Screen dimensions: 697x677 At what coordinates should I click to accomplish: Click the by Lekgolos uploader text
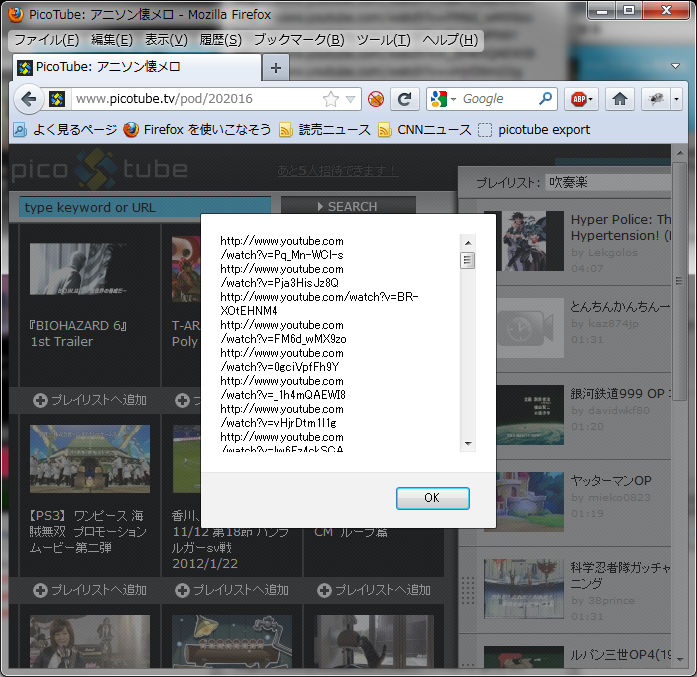[604, 252]
